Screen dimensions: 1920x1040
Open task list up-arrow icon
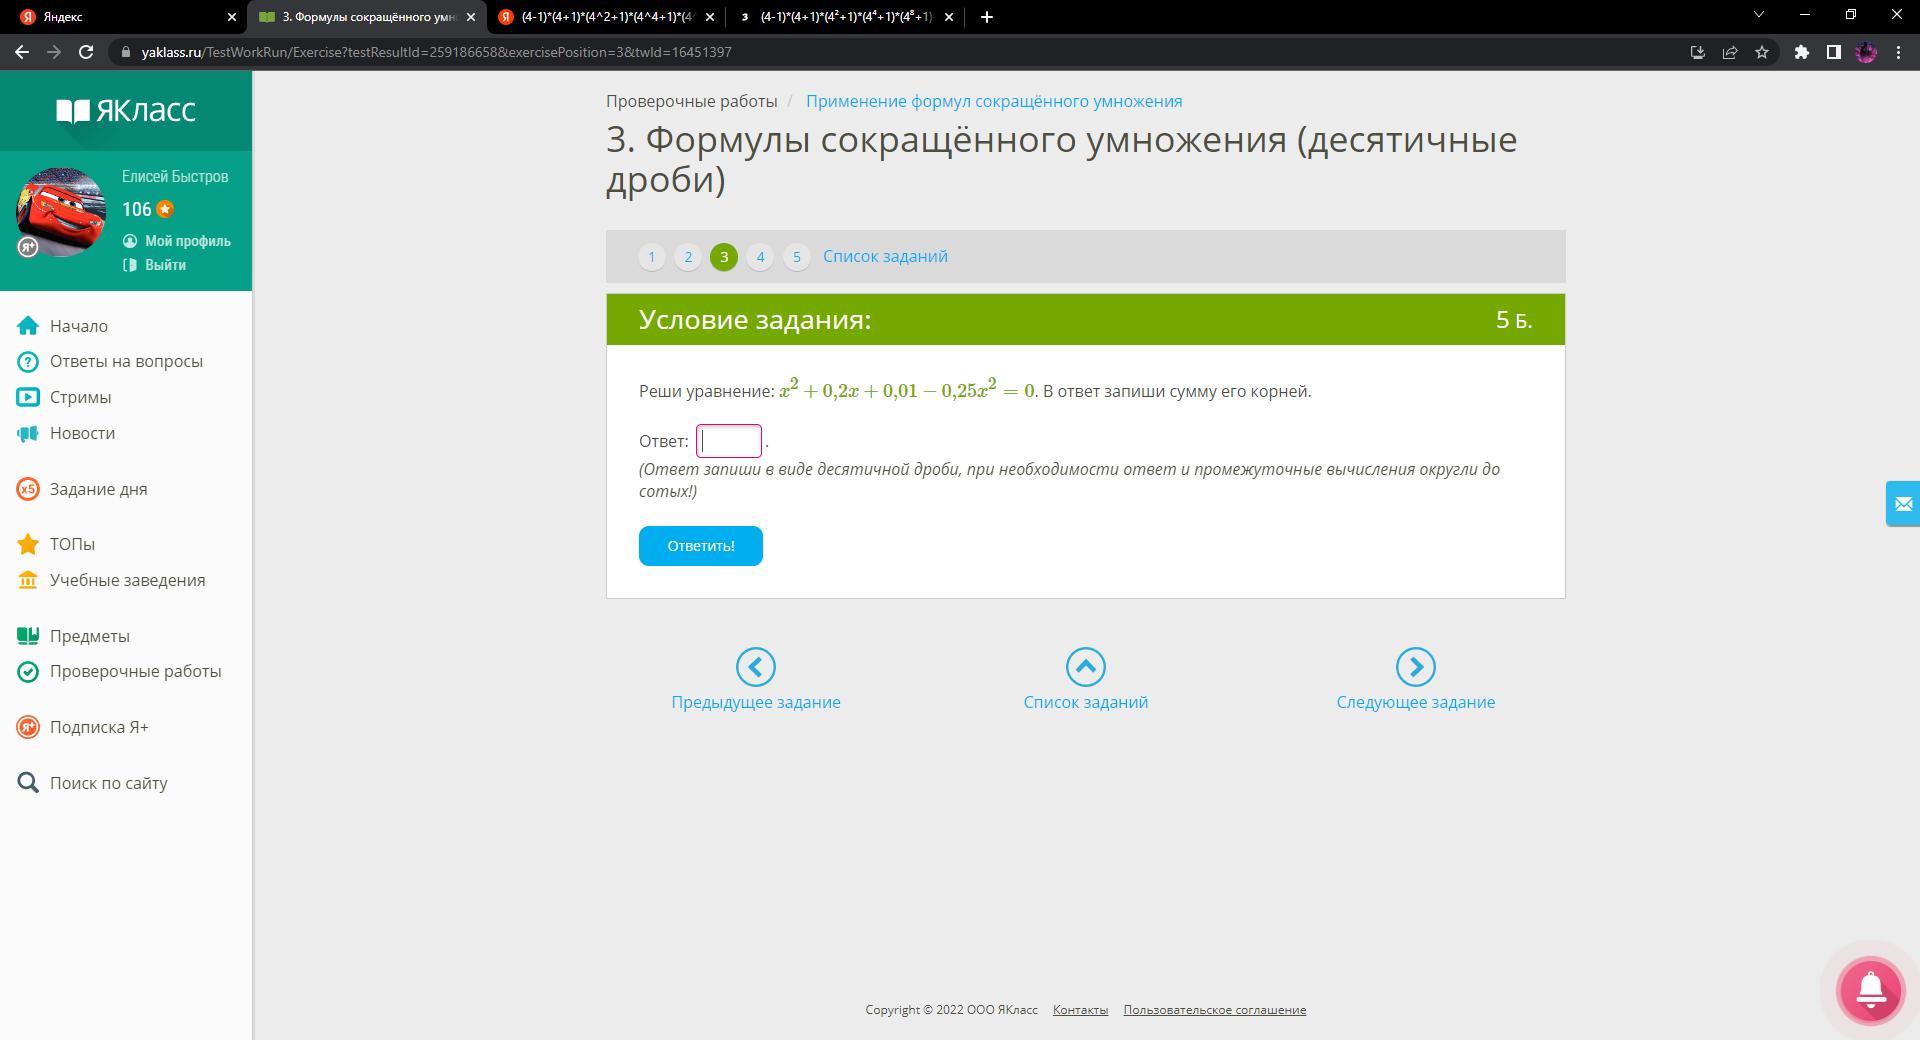coord(1085,667)
